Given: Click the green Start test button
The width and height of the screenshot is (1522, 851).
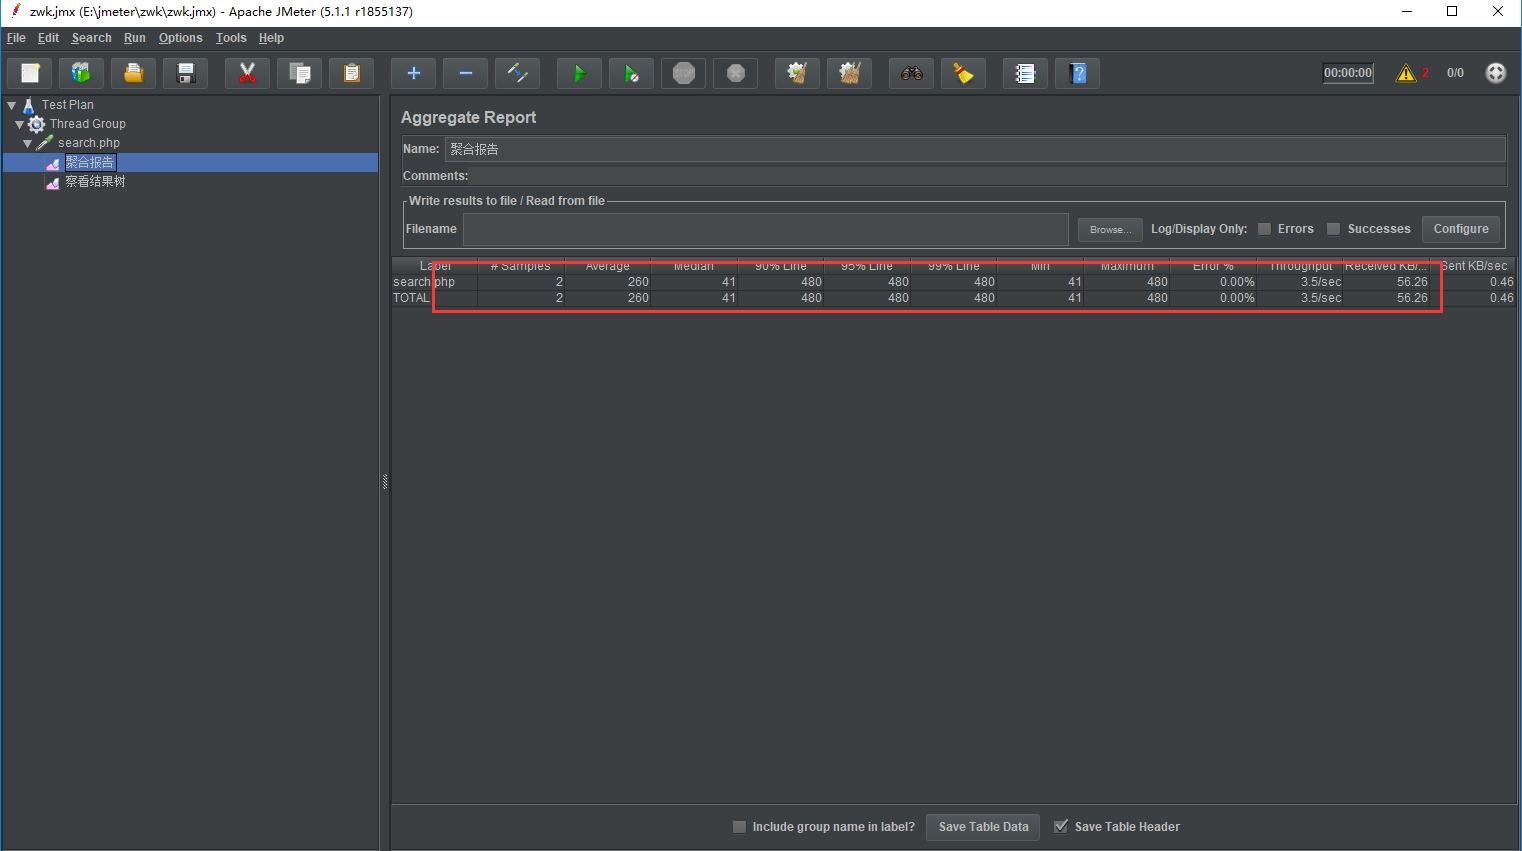Looking at the screenshot, I should 579,73.
